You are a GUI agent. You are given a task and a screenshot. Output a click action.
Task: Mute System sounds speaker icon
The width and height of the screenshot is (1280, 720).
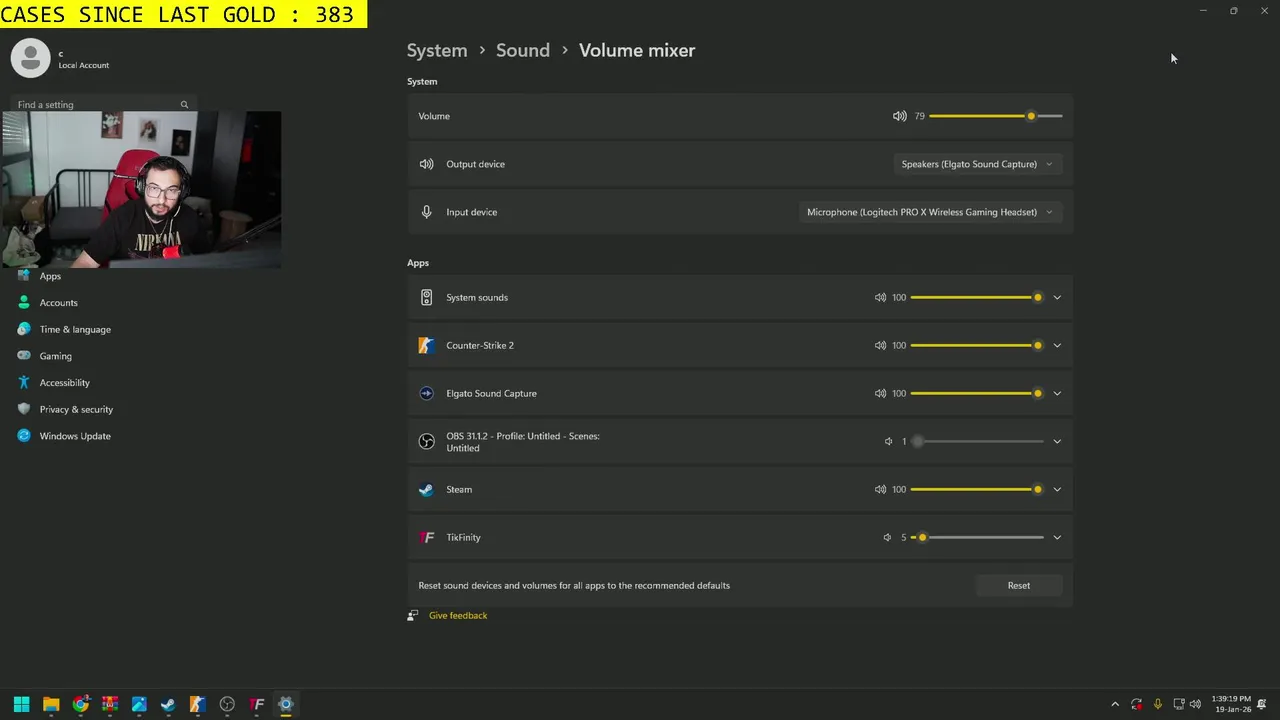coord(880,297)
